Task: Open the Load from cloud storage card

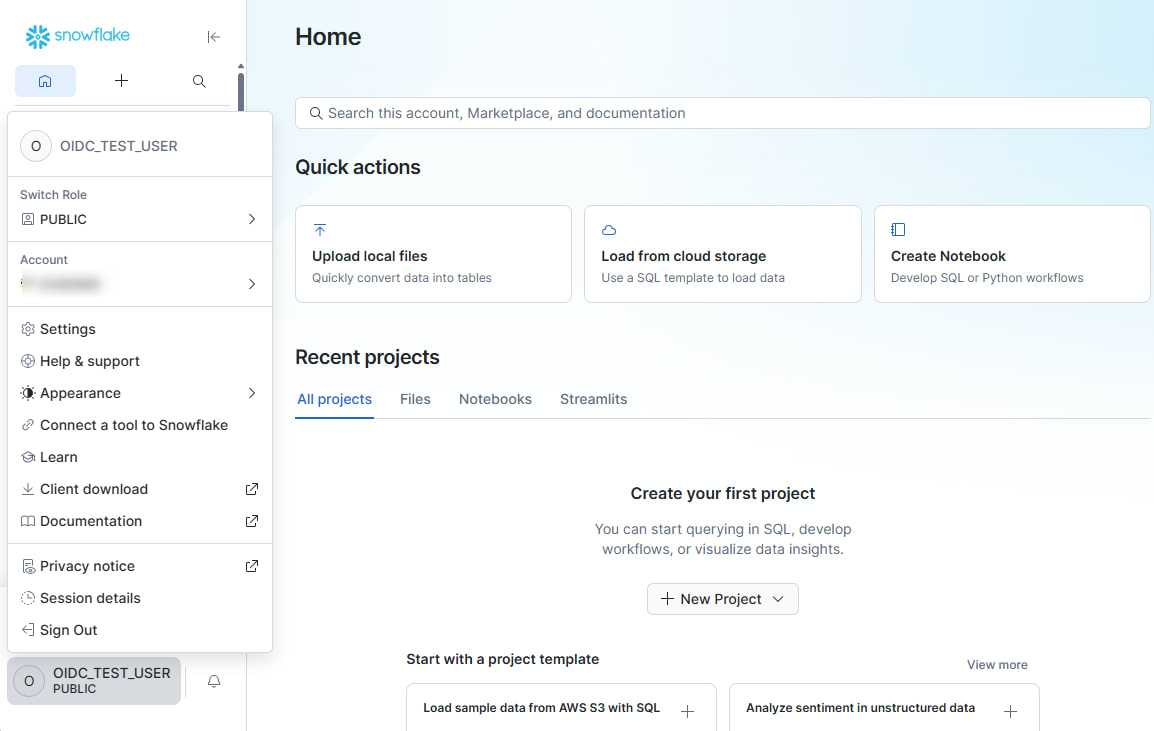Action: point(723,254)
